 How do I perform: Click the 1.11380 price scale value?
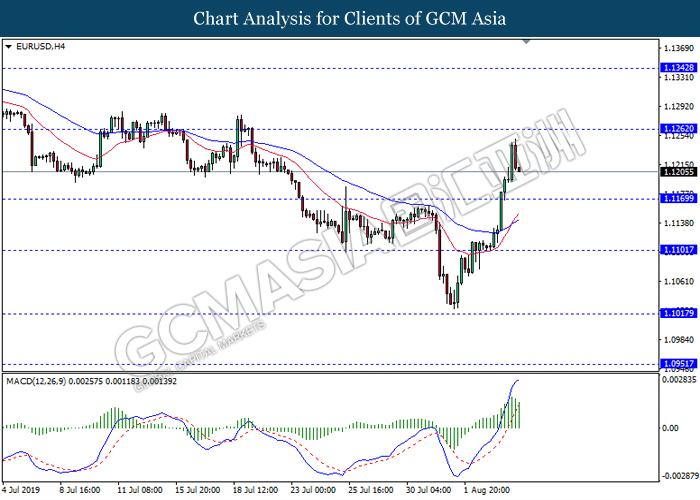(679, 223)
